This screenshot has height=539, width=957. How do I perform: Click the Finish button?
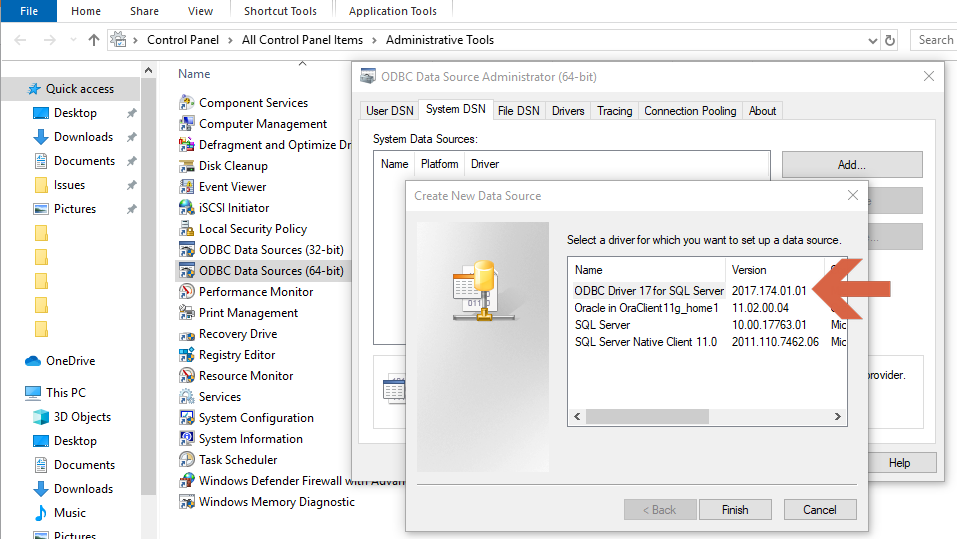pos(735,509)
